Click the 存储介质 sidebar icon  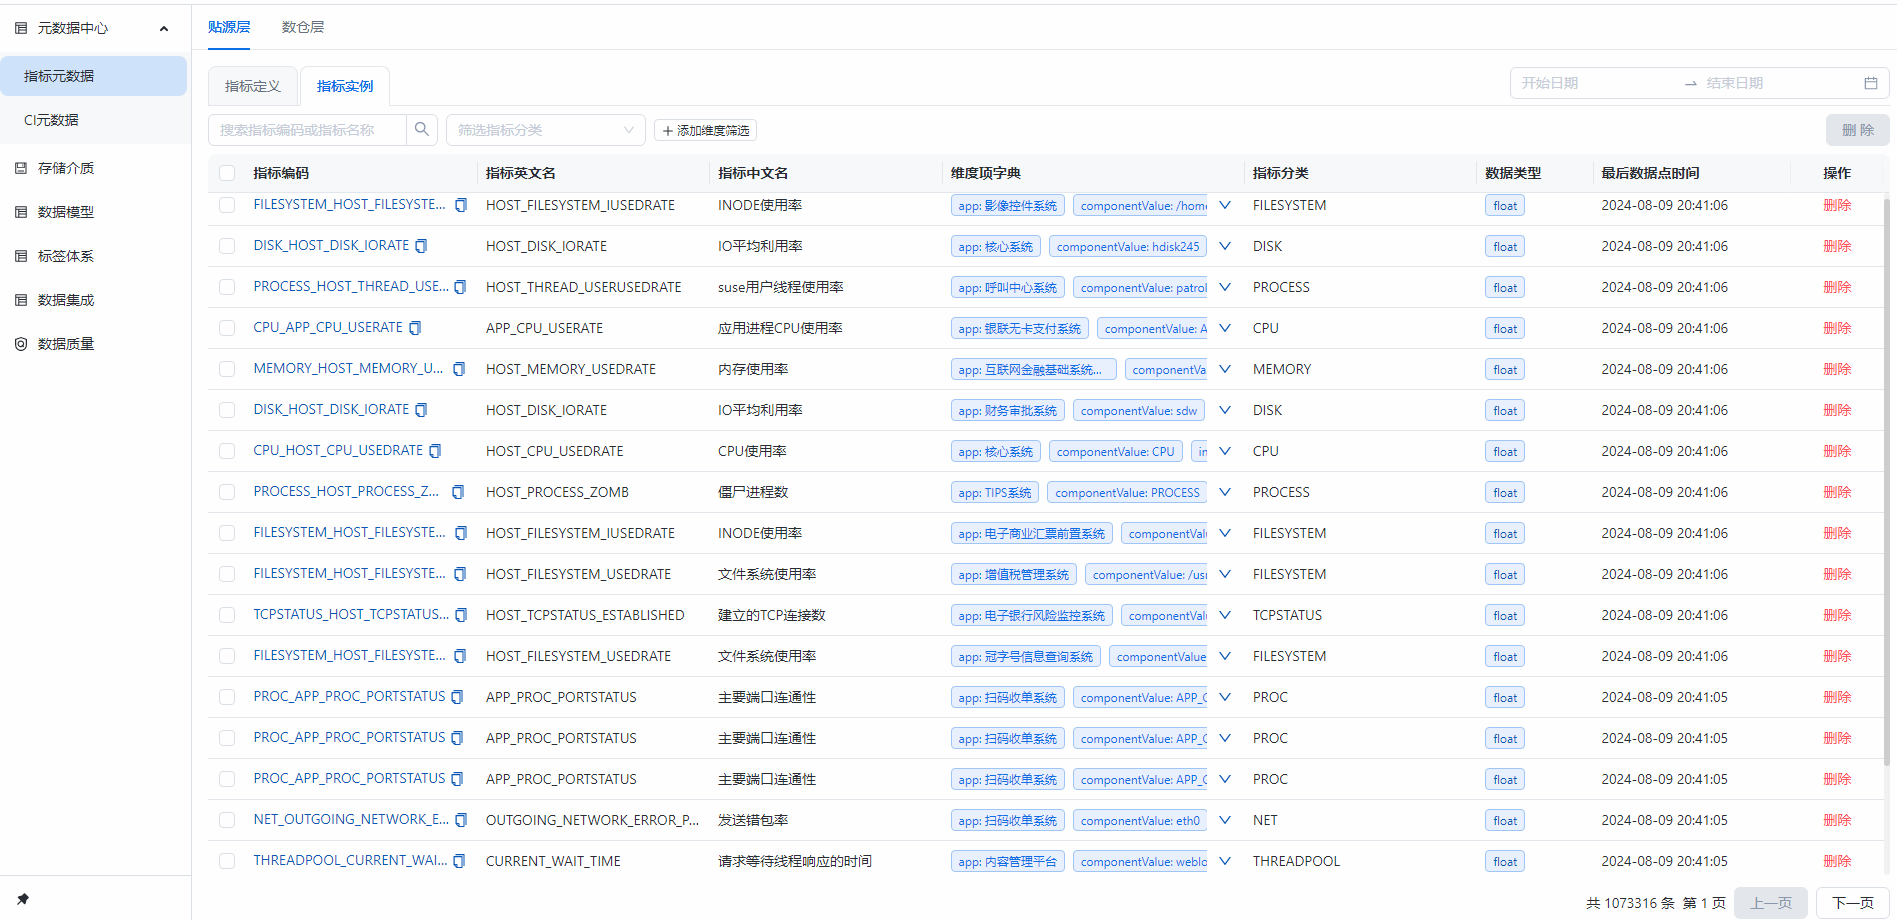click(x=21, y=168)
